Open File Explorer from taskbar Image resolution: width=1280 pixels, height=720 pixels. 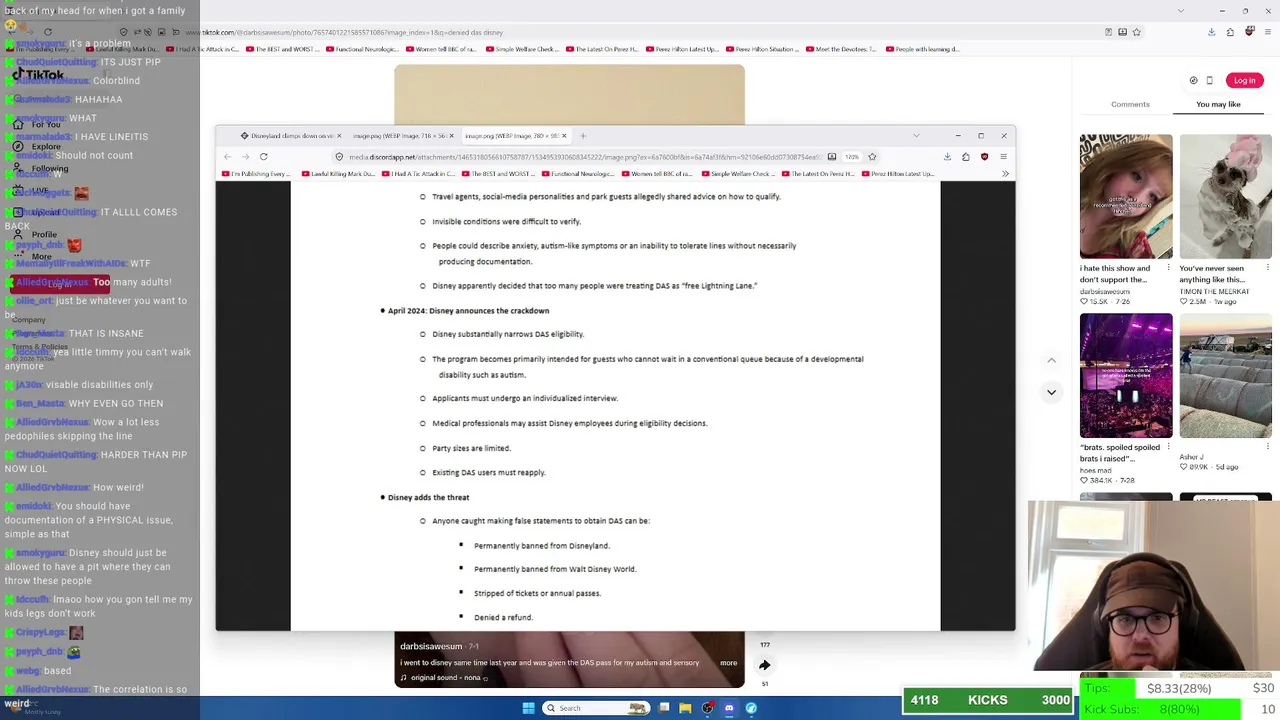click(685, 708)
